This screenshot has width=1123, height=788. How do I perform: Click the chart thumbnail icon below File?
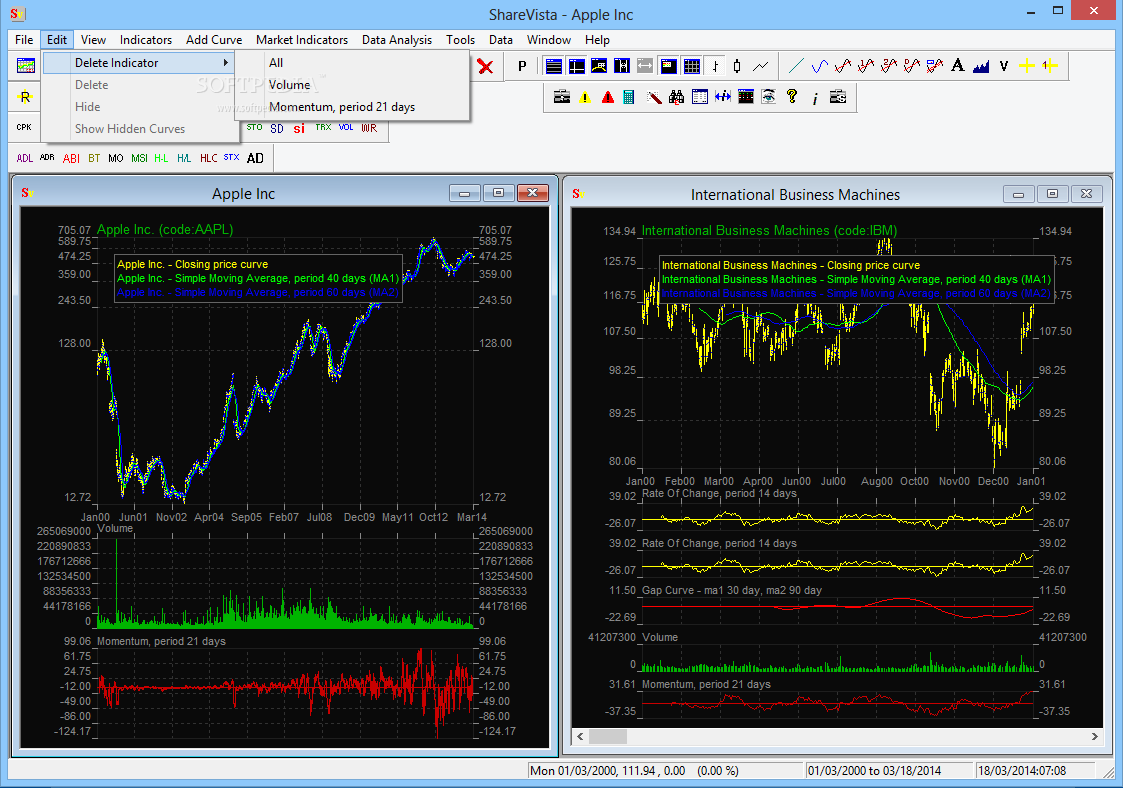click(x=26, y=66)
